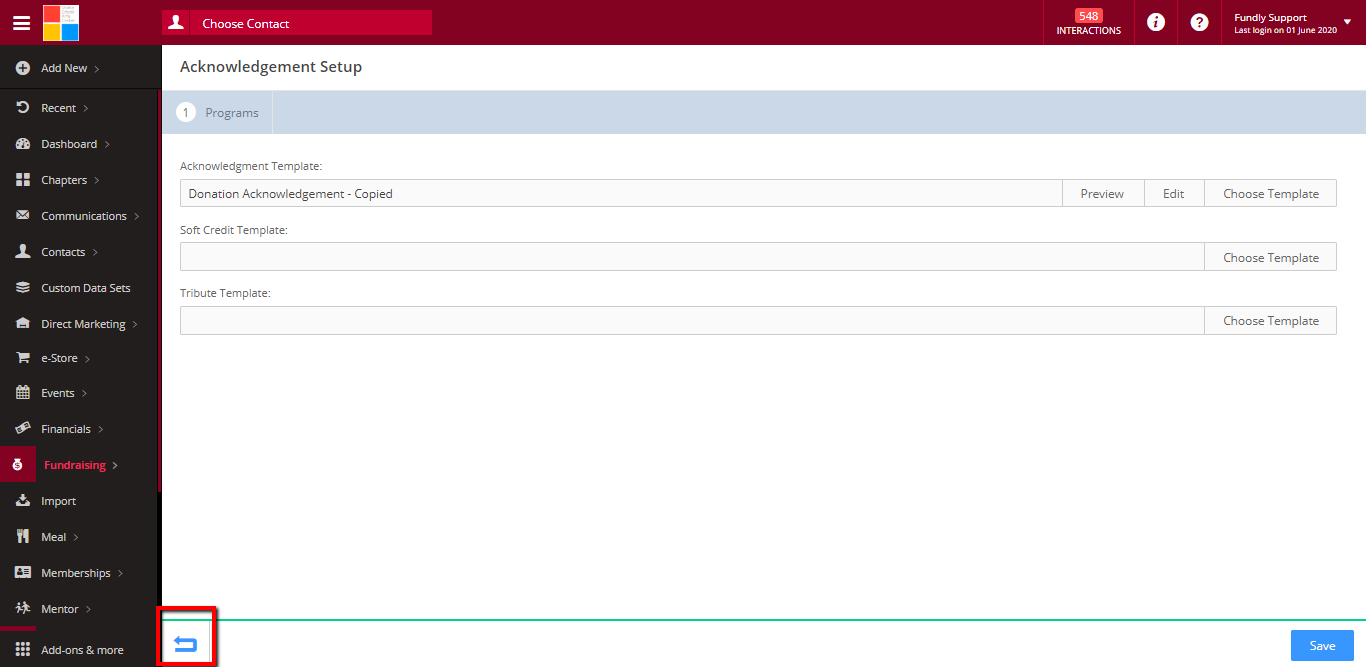Click the Fundraising money bag icon
This screenshot has width=1366, height=667.
point(17,465)
